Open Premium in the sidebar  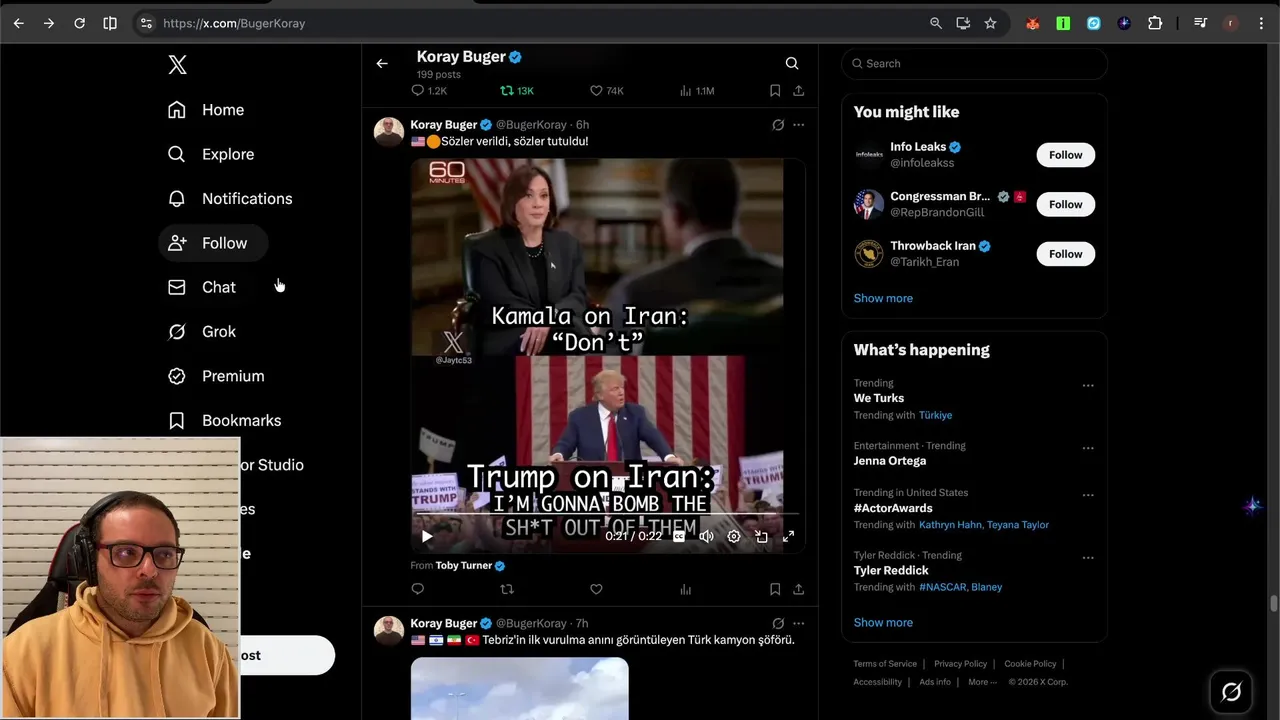click(x=216, y=376)
